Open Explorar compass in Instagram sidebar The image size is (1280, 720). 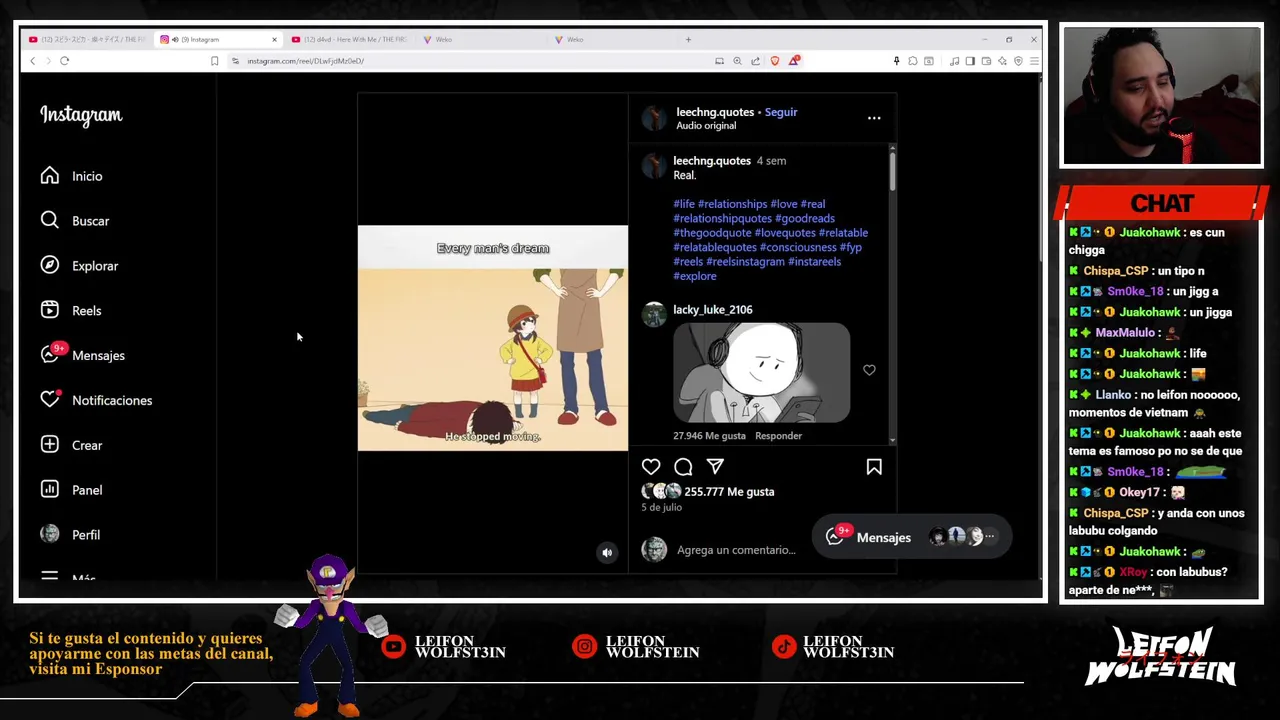[x=50, y=266]
